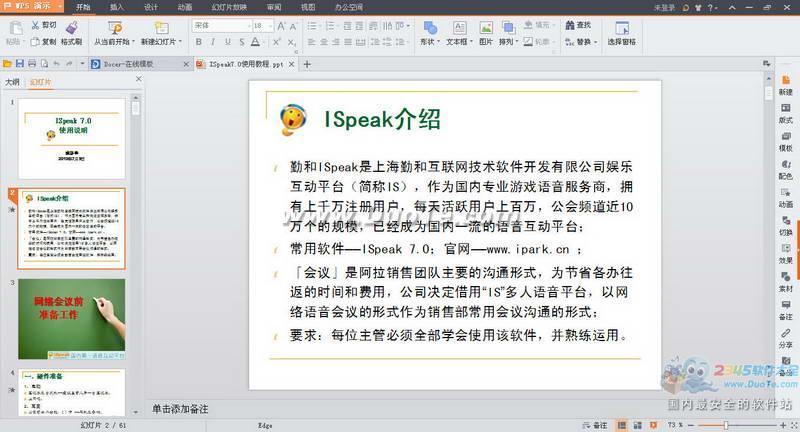This screenshot has width=800, height=432.
Task: Open the Review (审阅) ribbon tab
Action: click(x=274, y=7)
